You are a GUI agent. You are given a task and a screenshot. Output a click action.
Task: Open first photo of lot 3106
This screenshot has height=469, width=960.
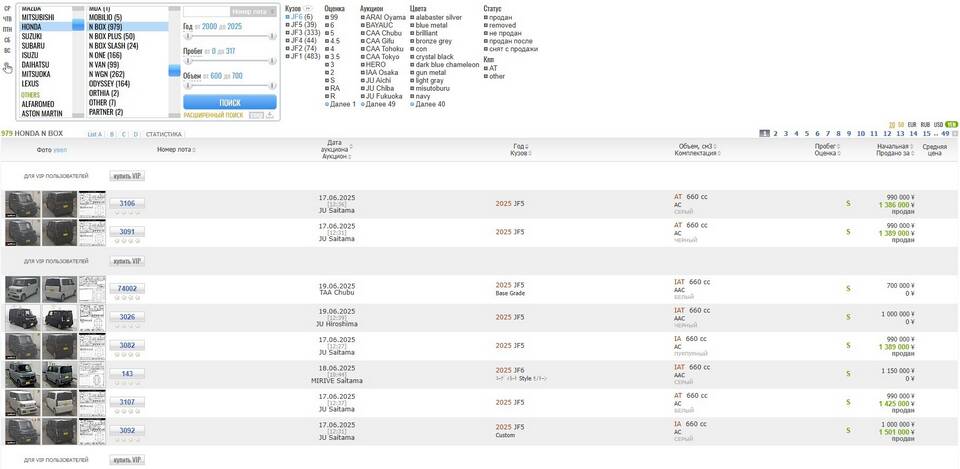[x=23, y=204]
